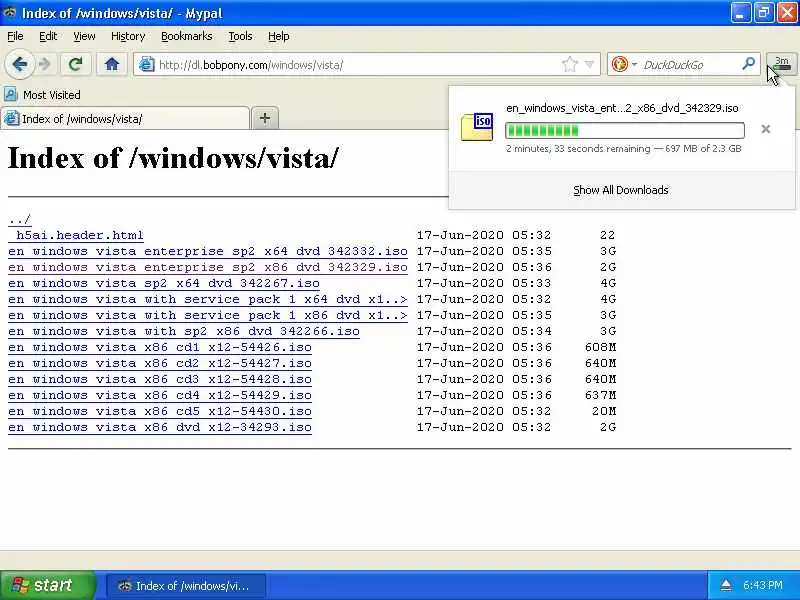
Task: Reload the current page
Action: [76, 64]
